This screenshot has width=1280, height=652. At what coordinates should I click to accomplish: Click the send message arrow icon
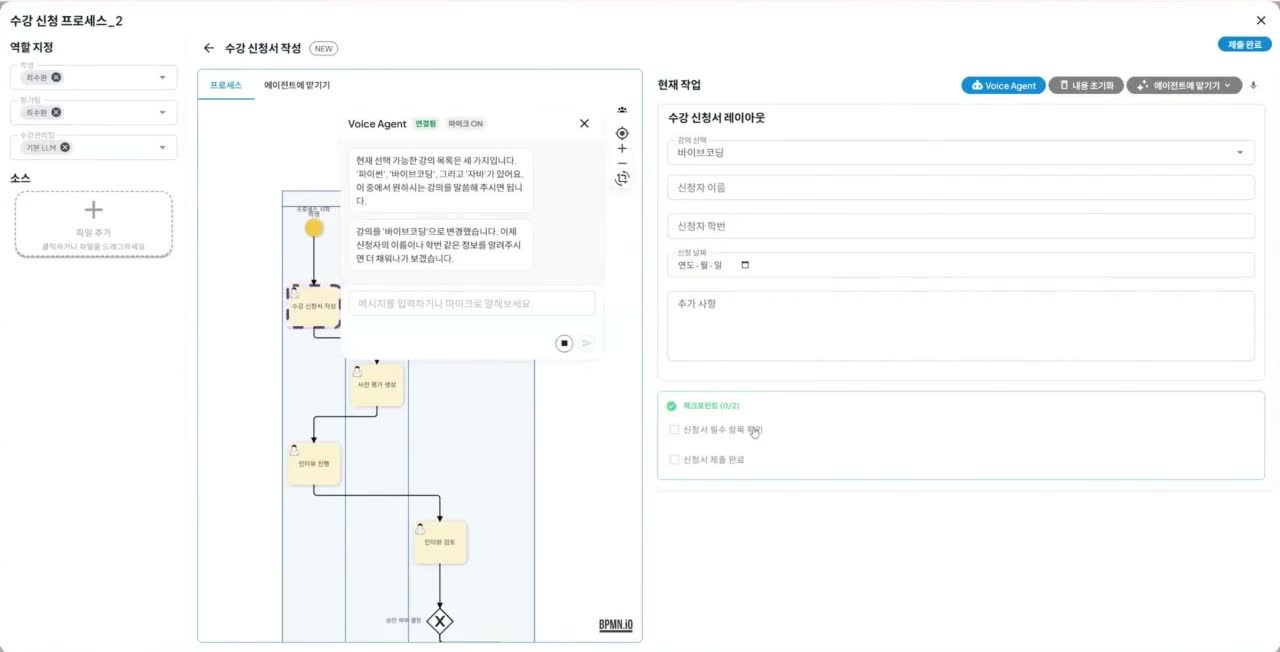tap(587, 343)
